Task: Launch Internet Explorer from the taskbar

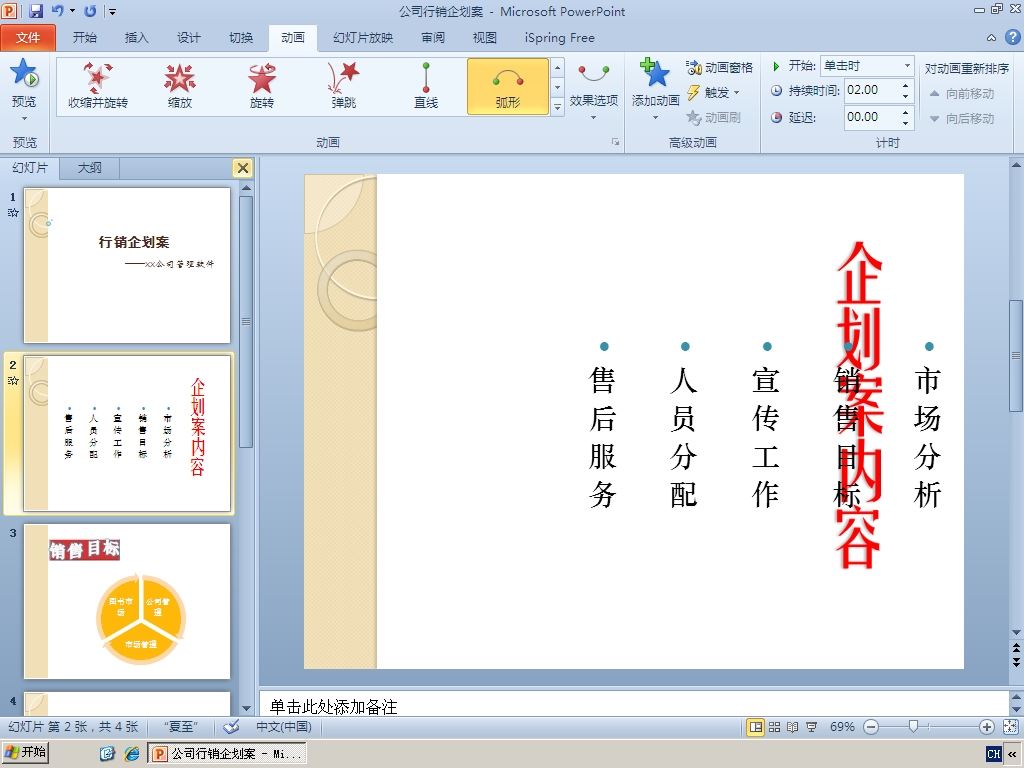Action: 132,754
